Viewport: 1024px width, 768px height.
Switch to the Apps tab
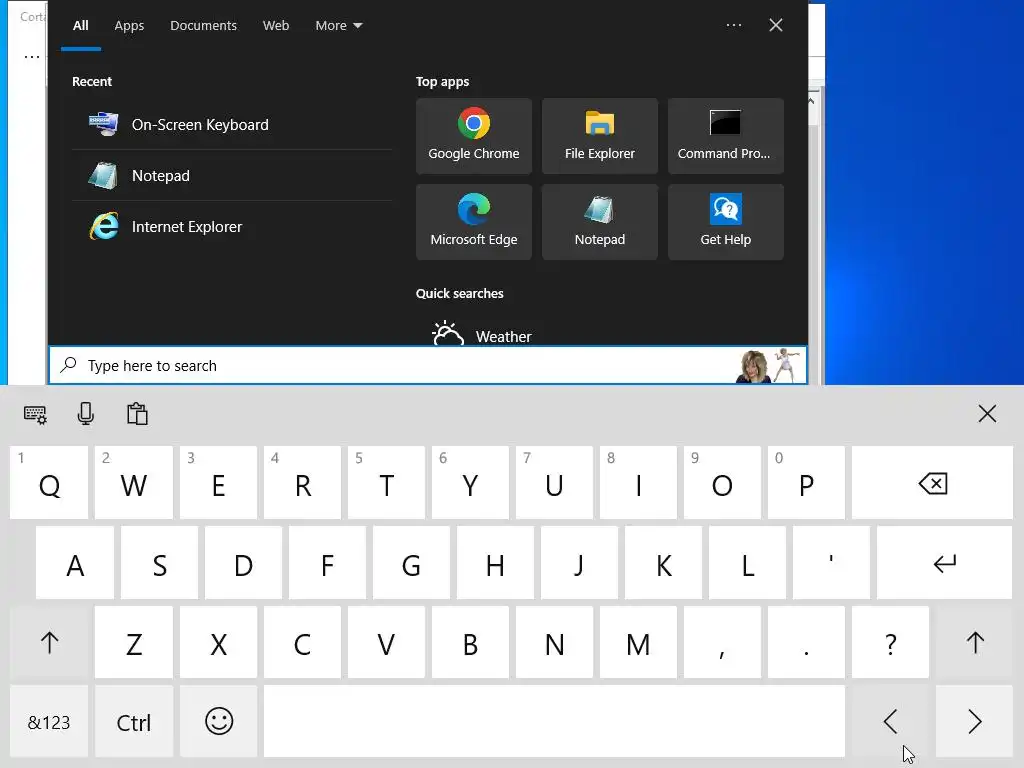129,25
